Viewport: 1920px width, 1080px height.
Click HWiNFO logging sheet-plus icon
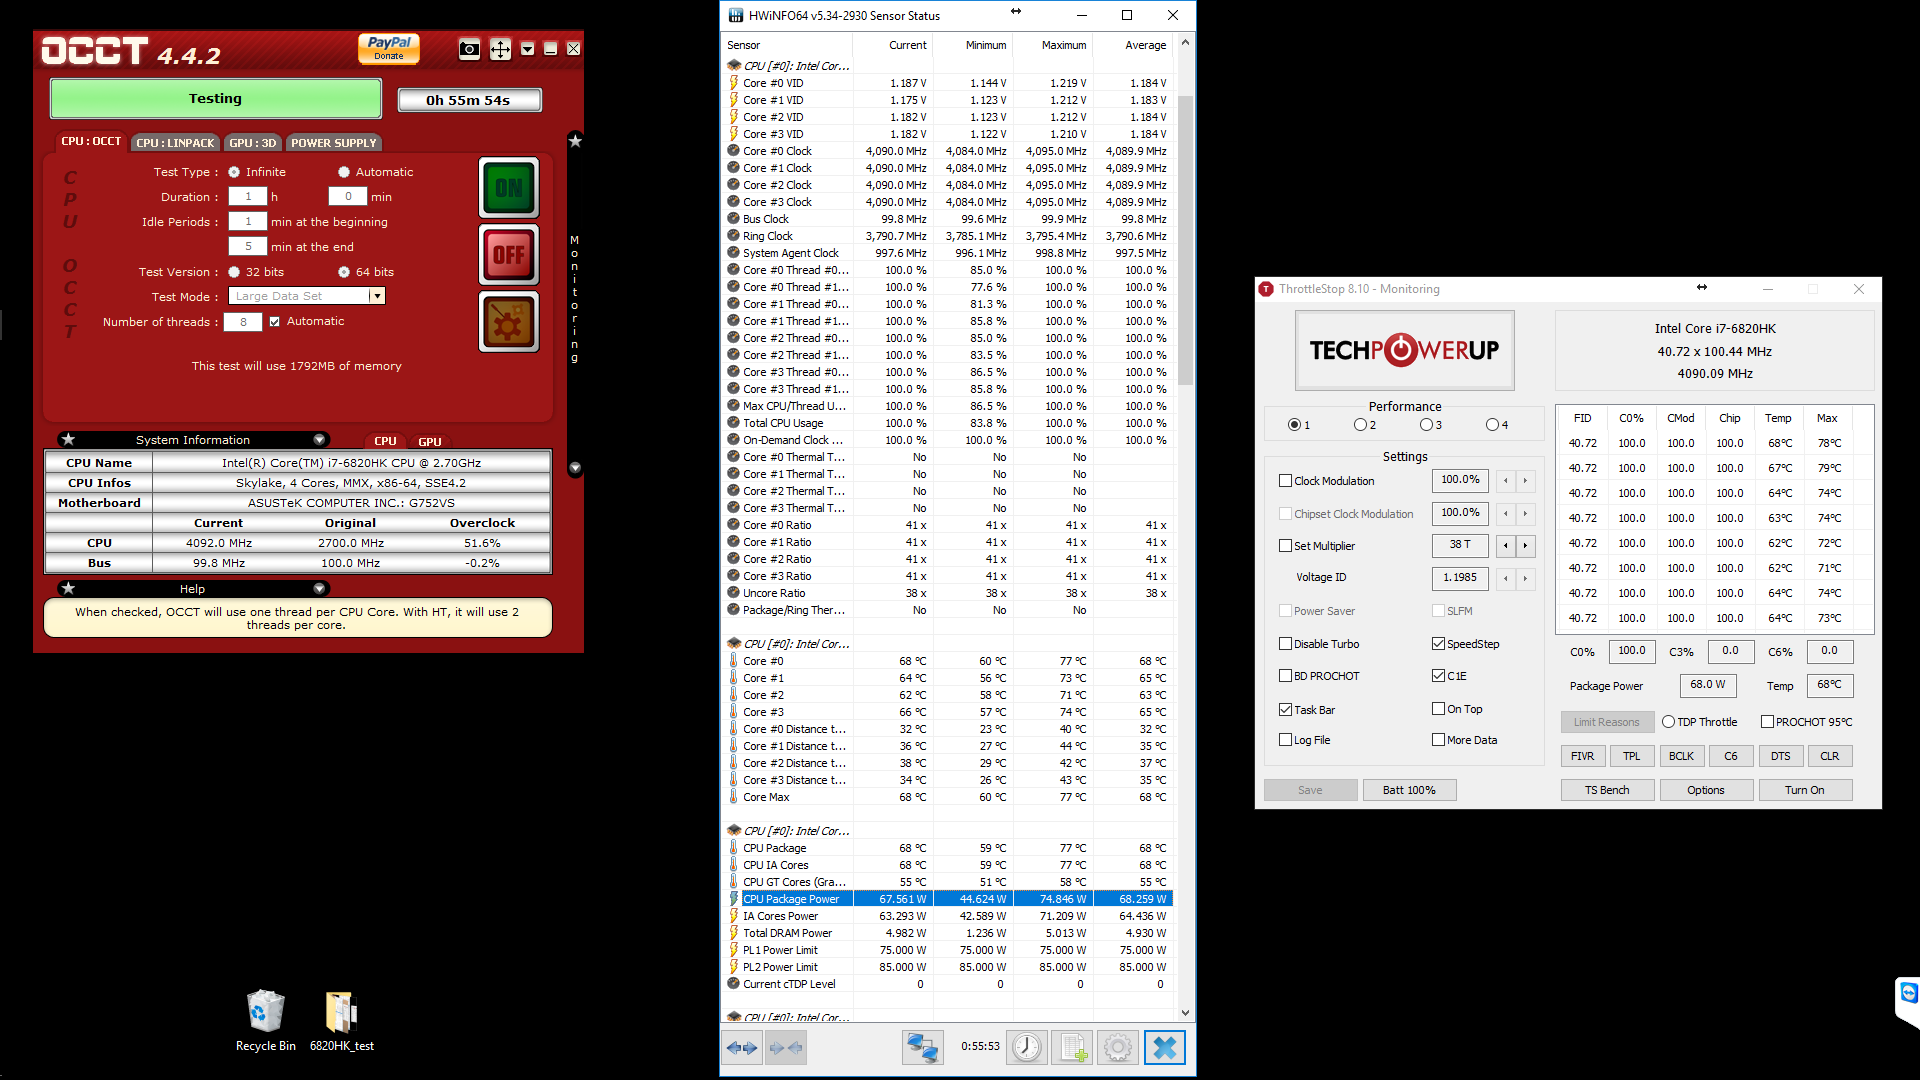click(x=1072, y=1047)
